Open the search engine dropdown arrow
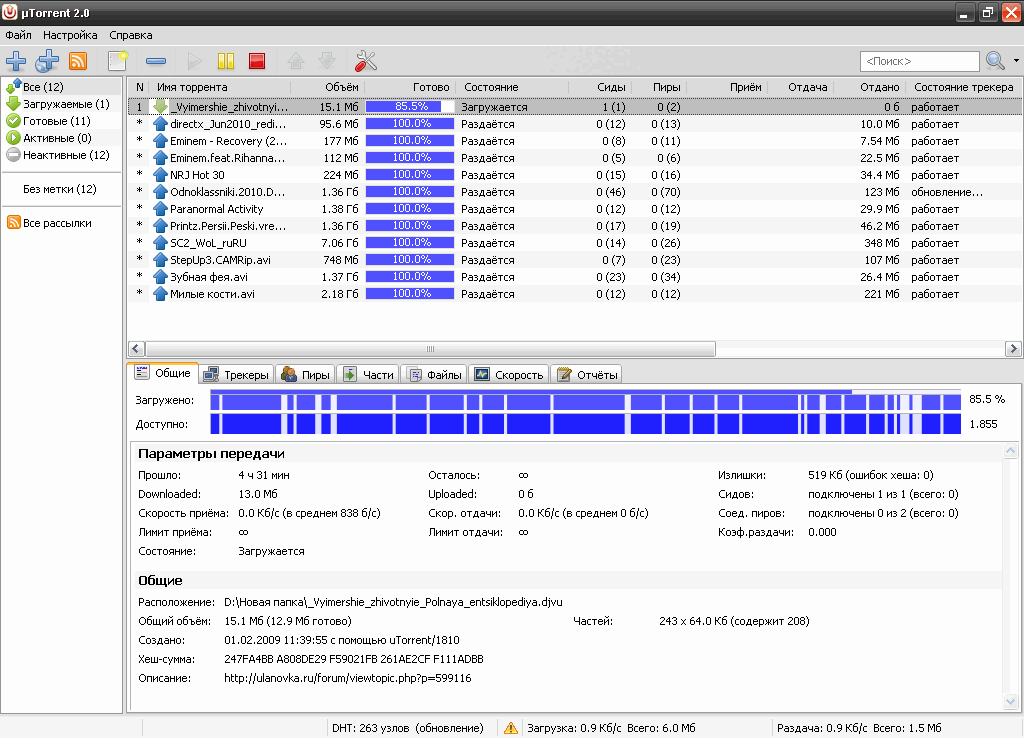 (1015, 61)
